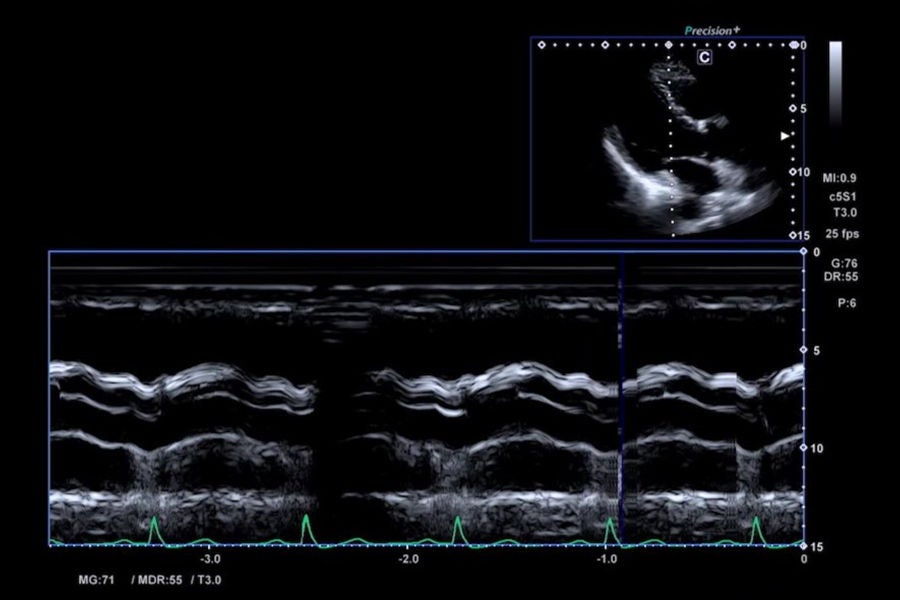Select the c5S1 transducer label
Screen dimensions: 900x600
pos(843,196)
